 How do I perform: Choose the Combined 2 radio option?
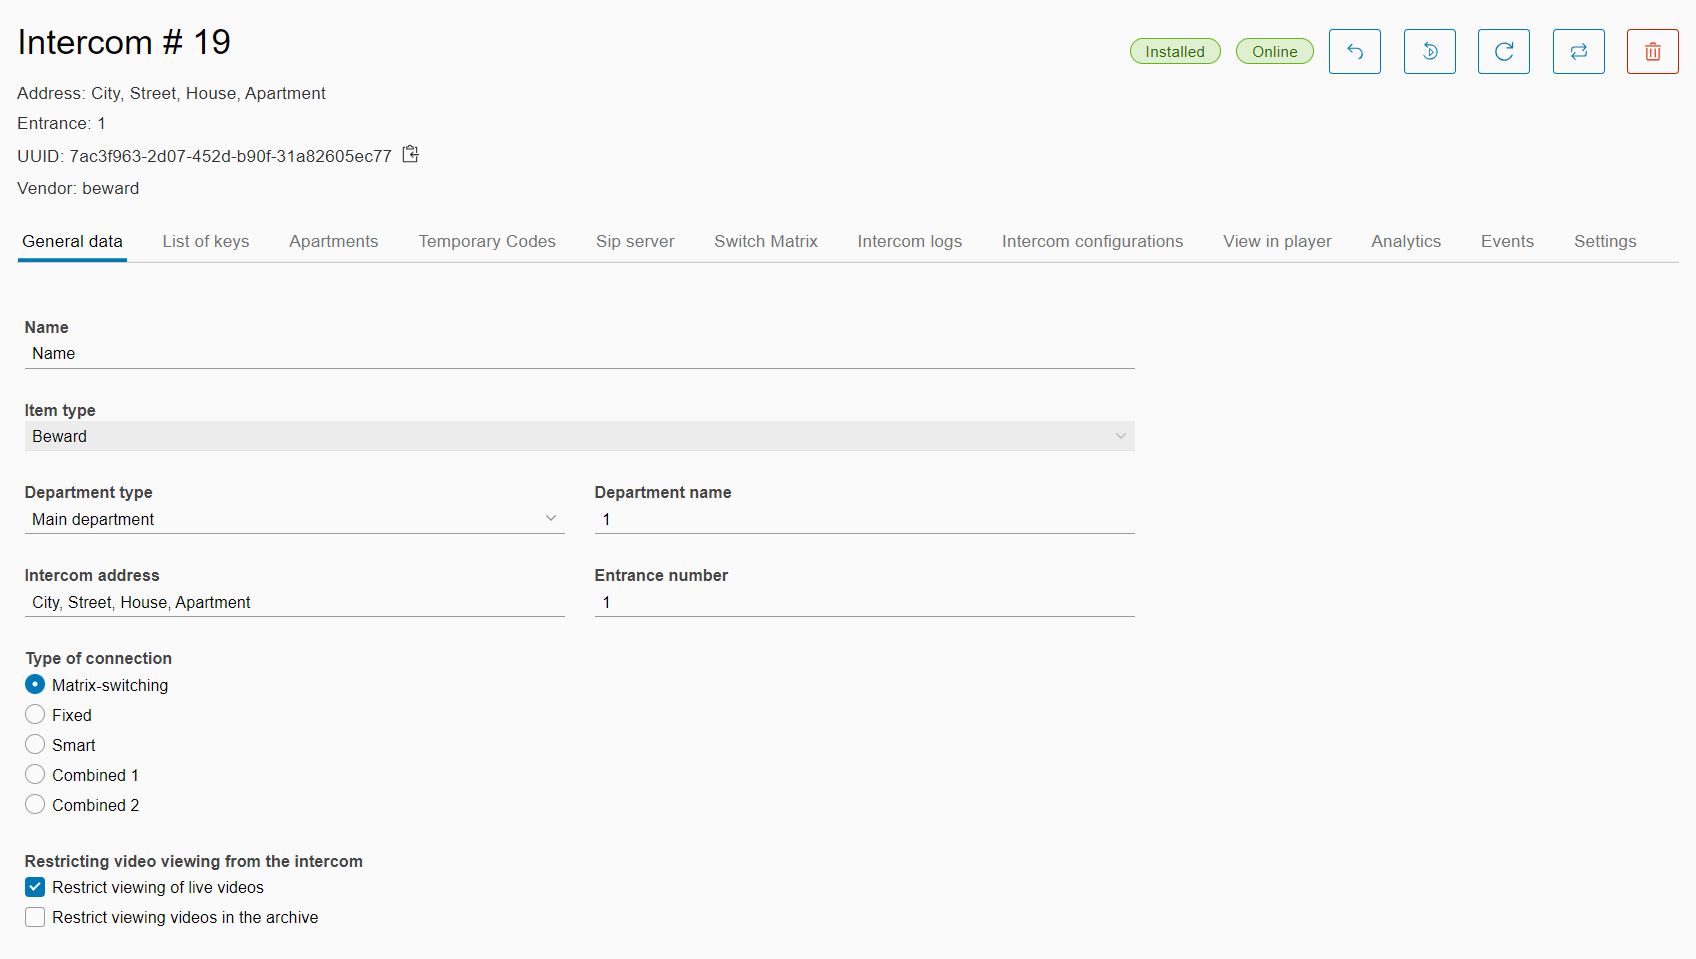[x=35, y=805]
